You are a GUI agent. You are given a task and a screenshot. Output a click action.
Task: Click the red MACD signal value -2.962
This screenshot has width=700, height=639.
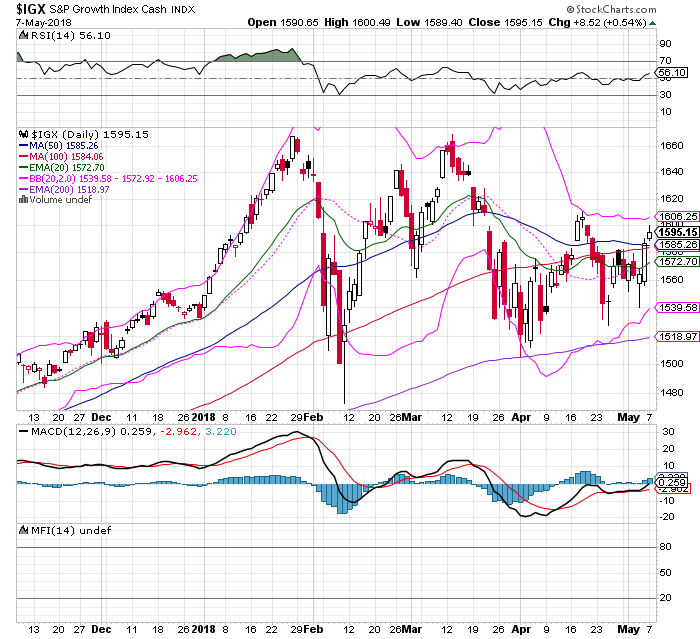tap(179, 432)
